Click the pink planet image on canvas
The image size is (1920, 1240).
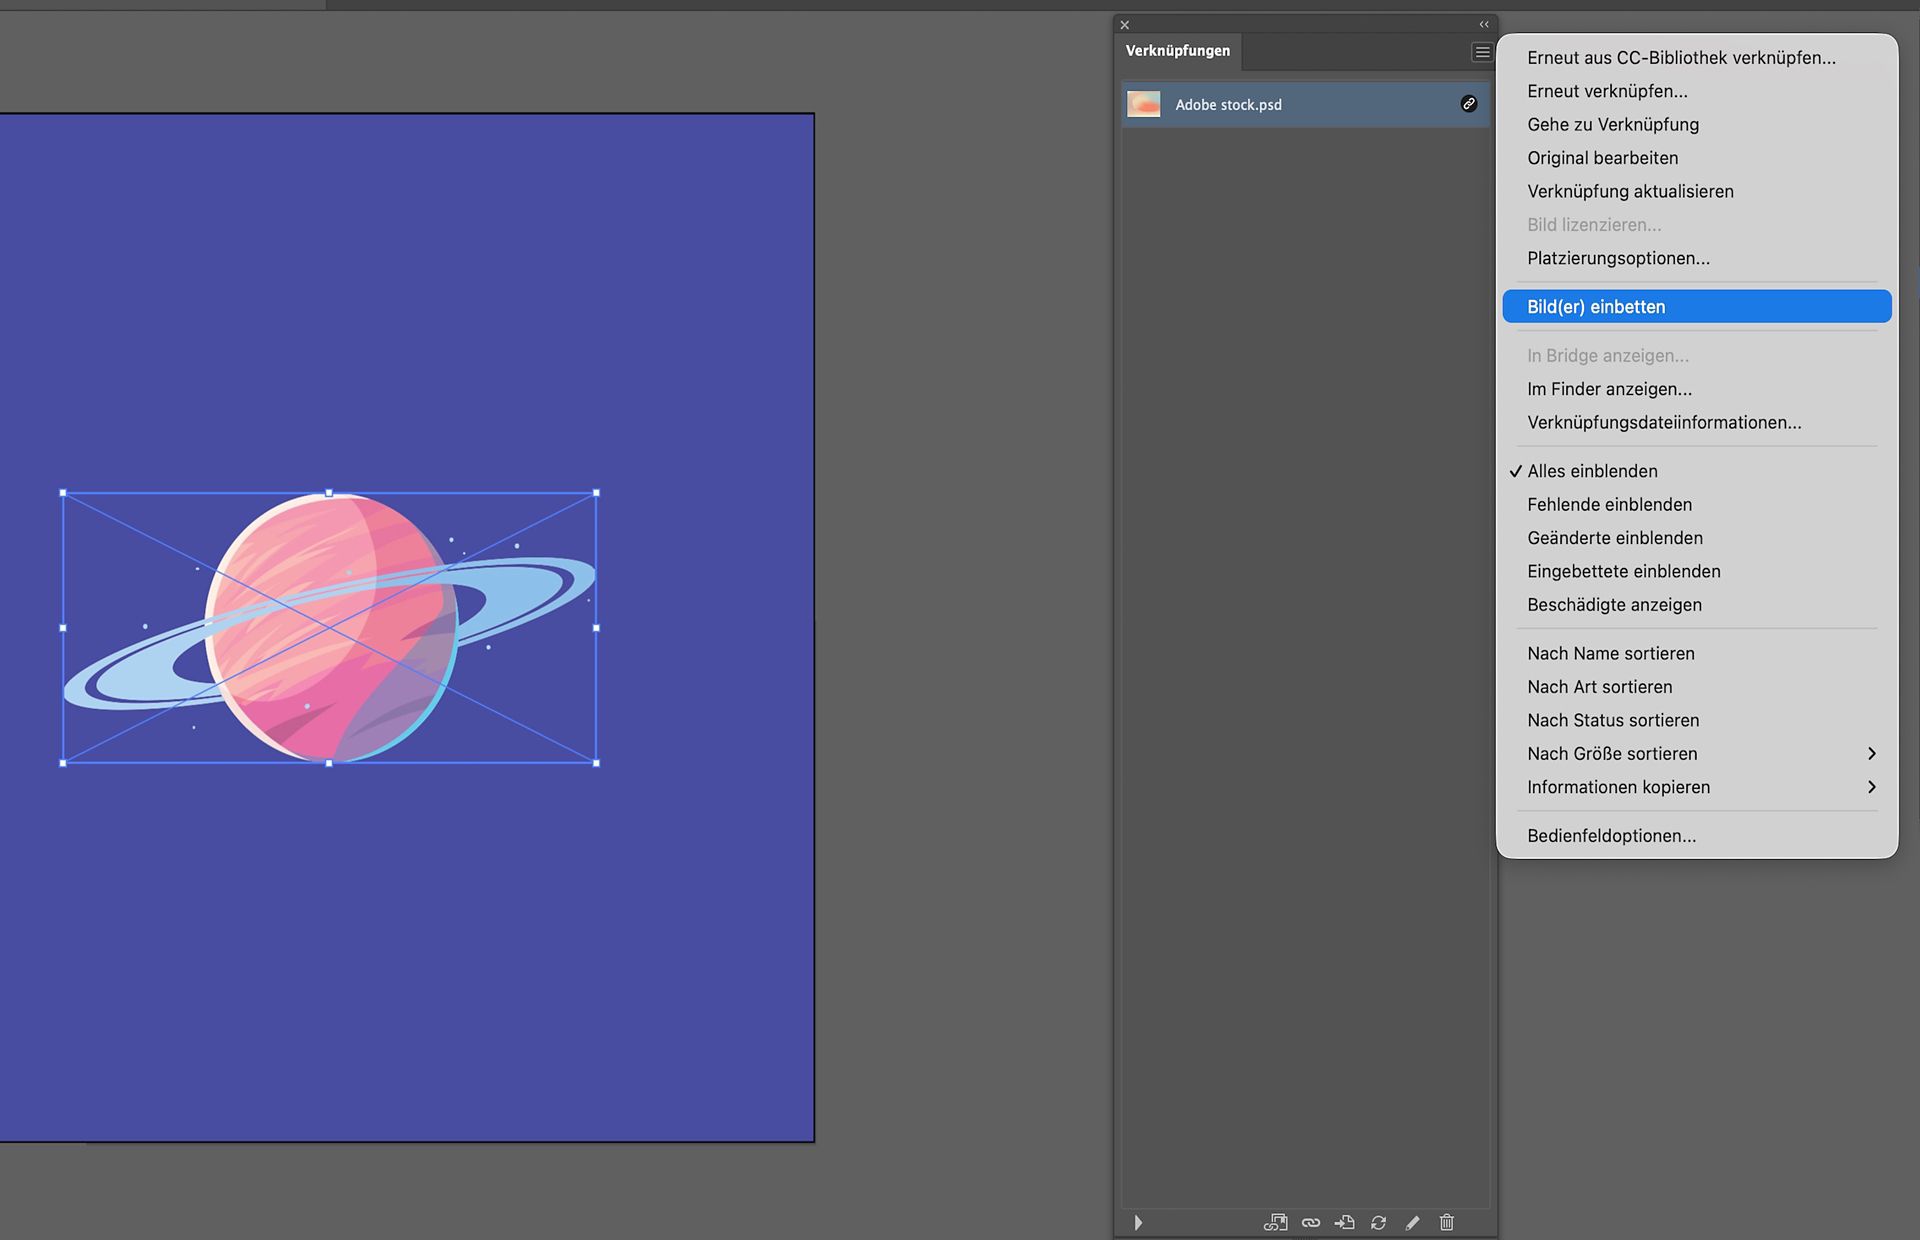pyautogui.click(x=330, y=628)
